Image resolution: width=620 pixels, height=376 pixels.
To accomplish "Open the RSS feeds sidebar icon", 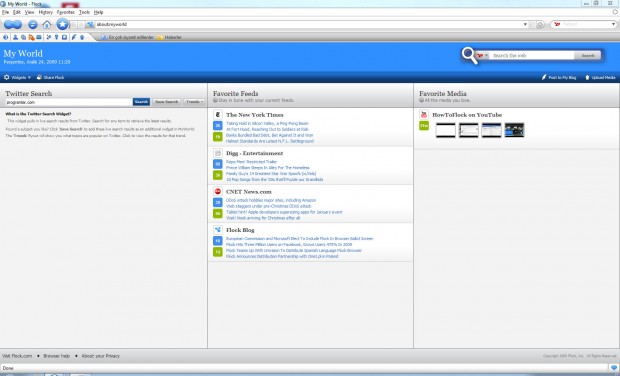I will 32,37.
